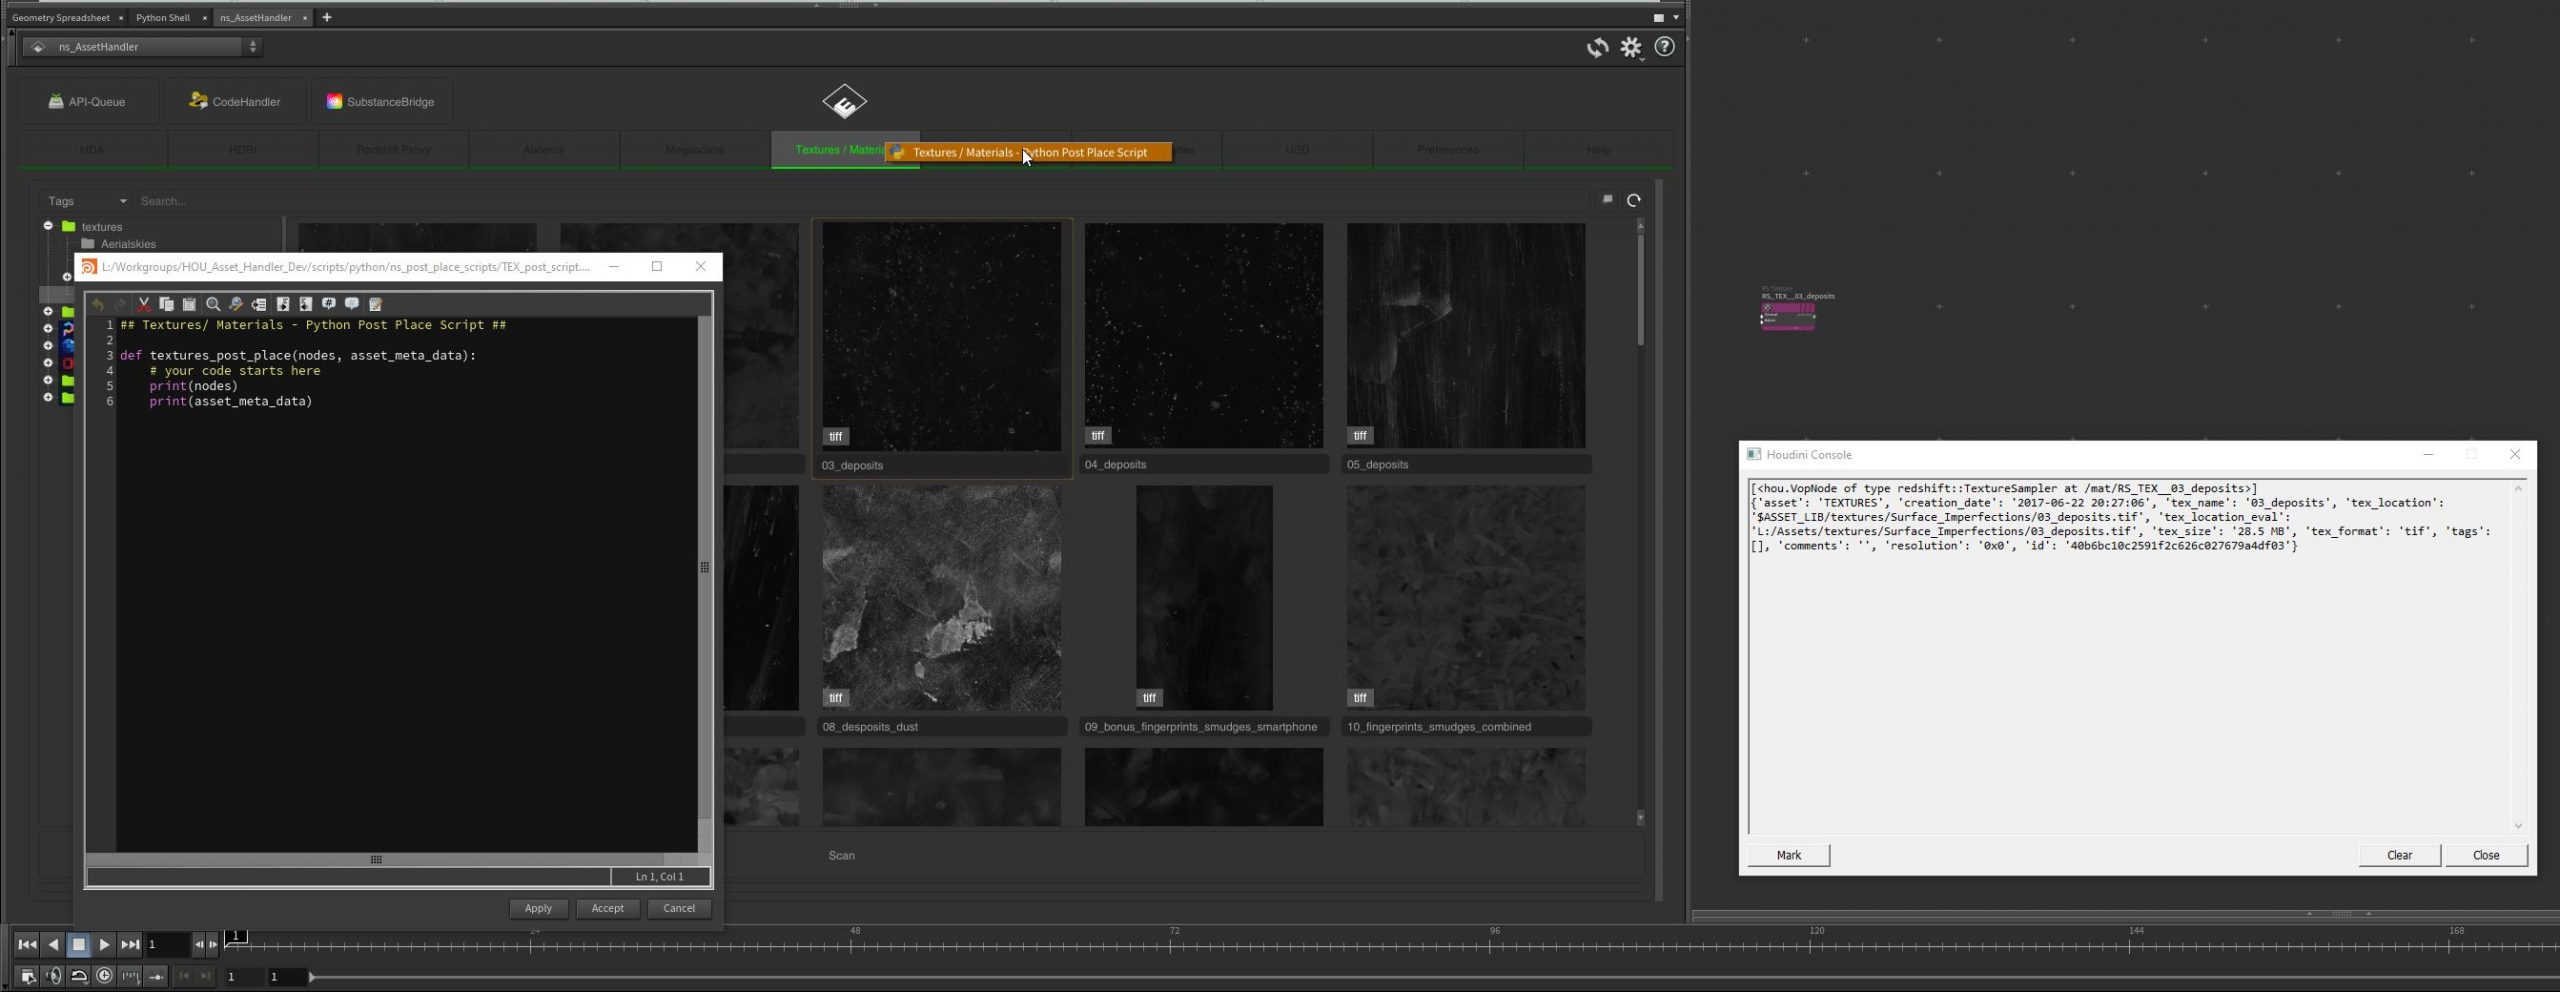Image resolution: width=2560 pixels, height=992 pixels.
Task: Click the Paste clipboard icon in editor
Action: [x=189, y=304]
